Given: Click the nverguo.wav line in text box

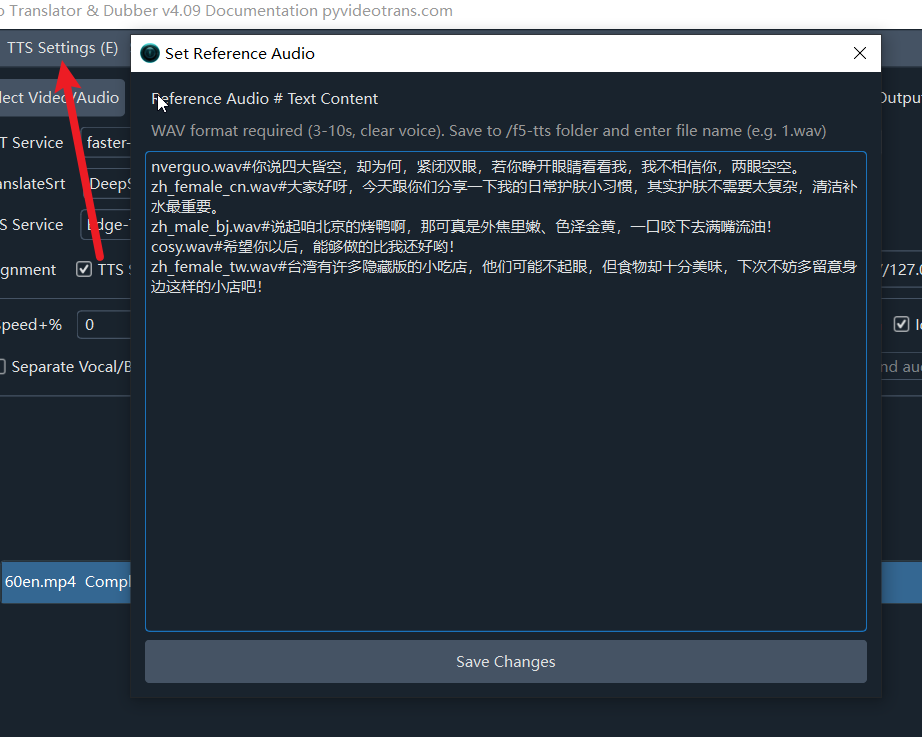Looking at the screenshot, I should (x=477, y=167).
